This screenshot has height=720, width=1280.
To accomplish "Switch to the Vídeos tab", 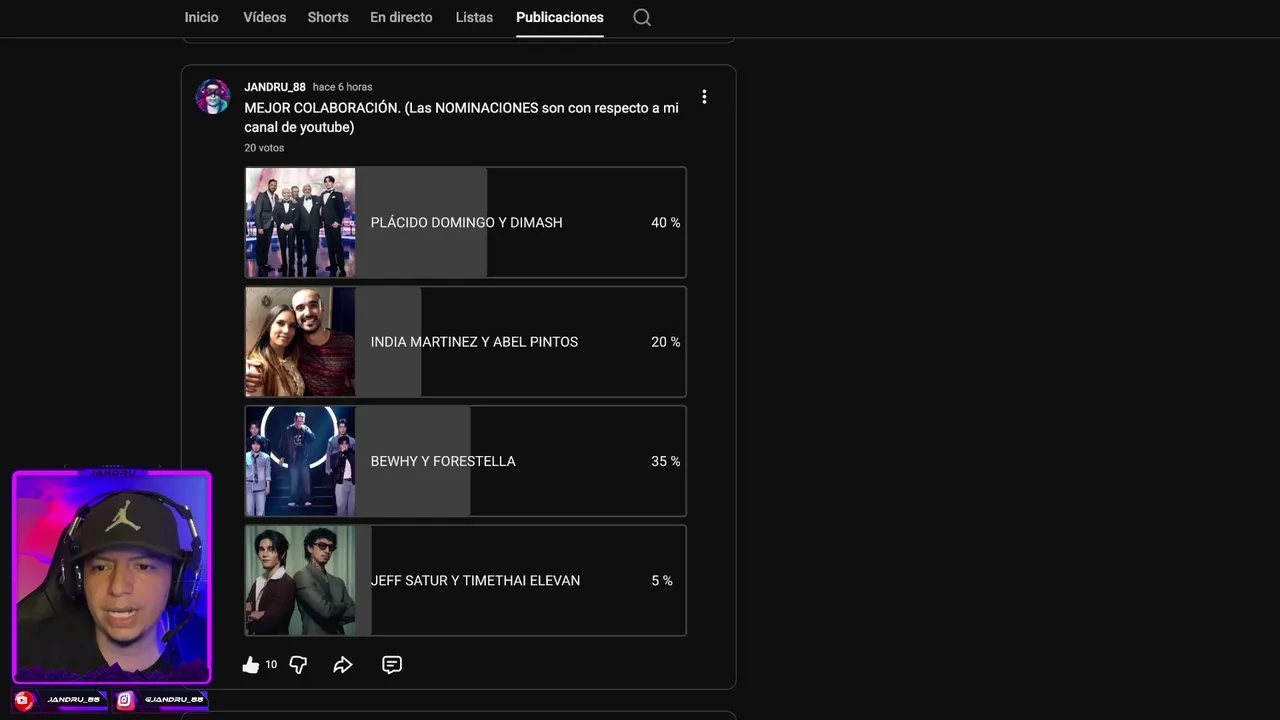I will 264,17.
